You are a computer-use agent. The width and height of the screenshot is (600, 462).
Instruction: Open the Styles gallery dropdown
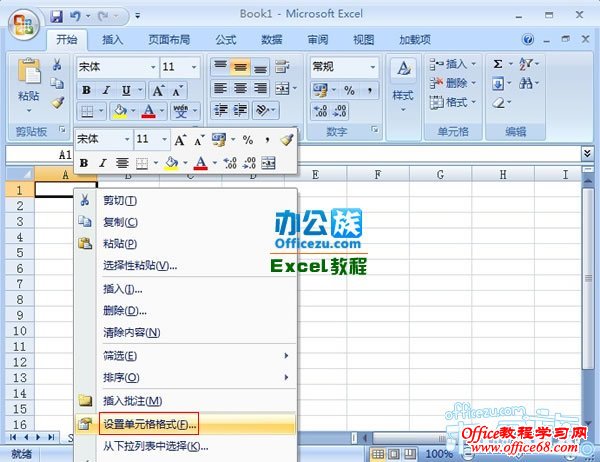coord(403,110)
